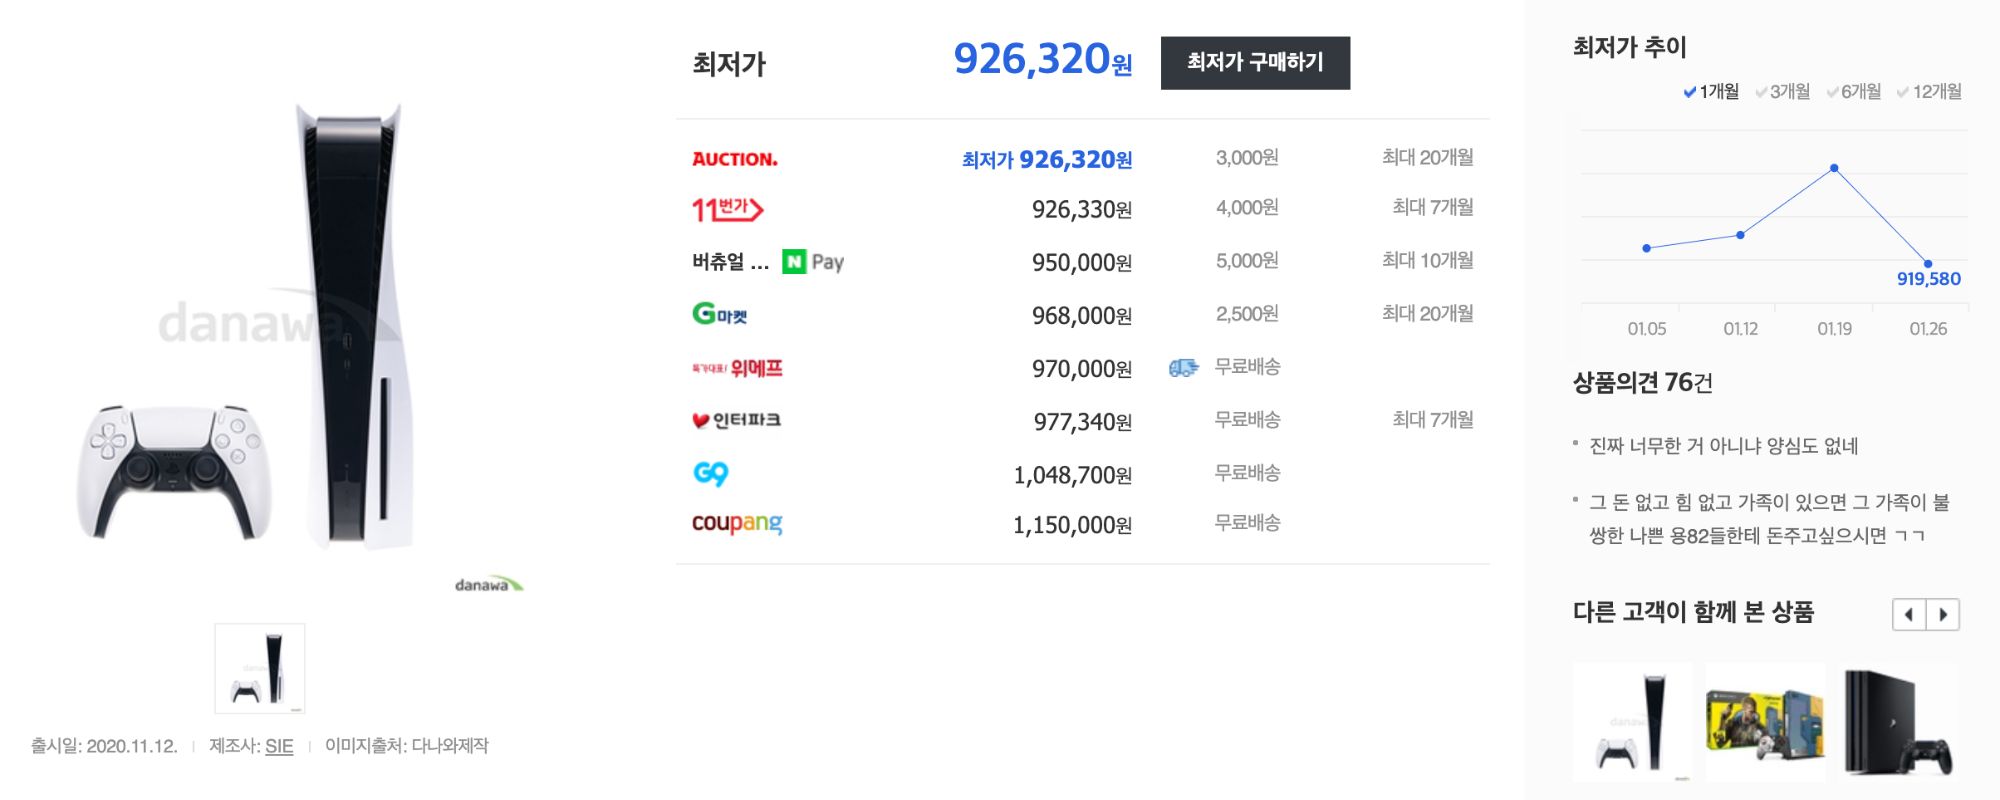Show the 12개월 price trend
This screenshot has width=2000, height=800.
(1929, 92)
